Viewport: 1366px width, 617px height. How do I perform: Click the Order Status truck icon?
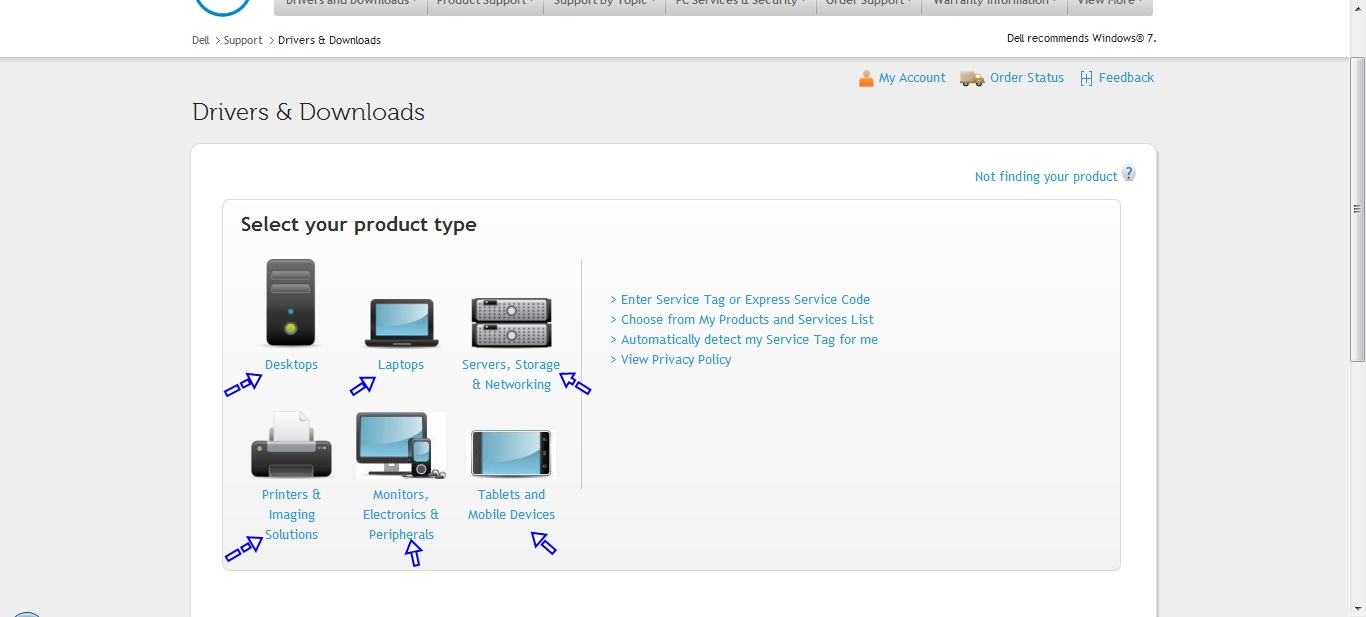(x=972, y=78)
